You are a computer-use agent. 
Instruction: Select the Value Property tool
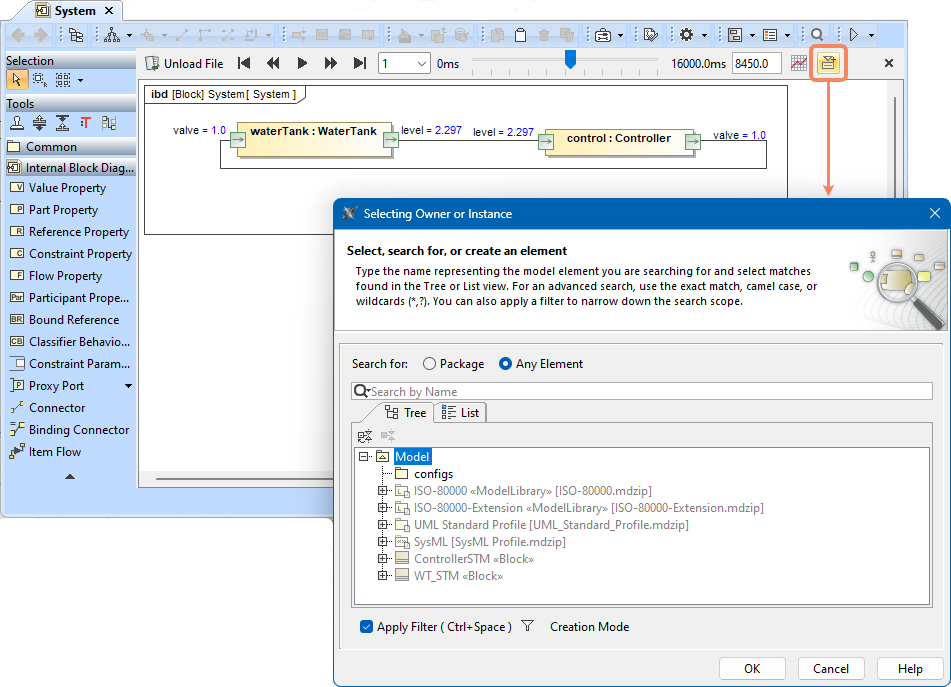click(67, 188)
